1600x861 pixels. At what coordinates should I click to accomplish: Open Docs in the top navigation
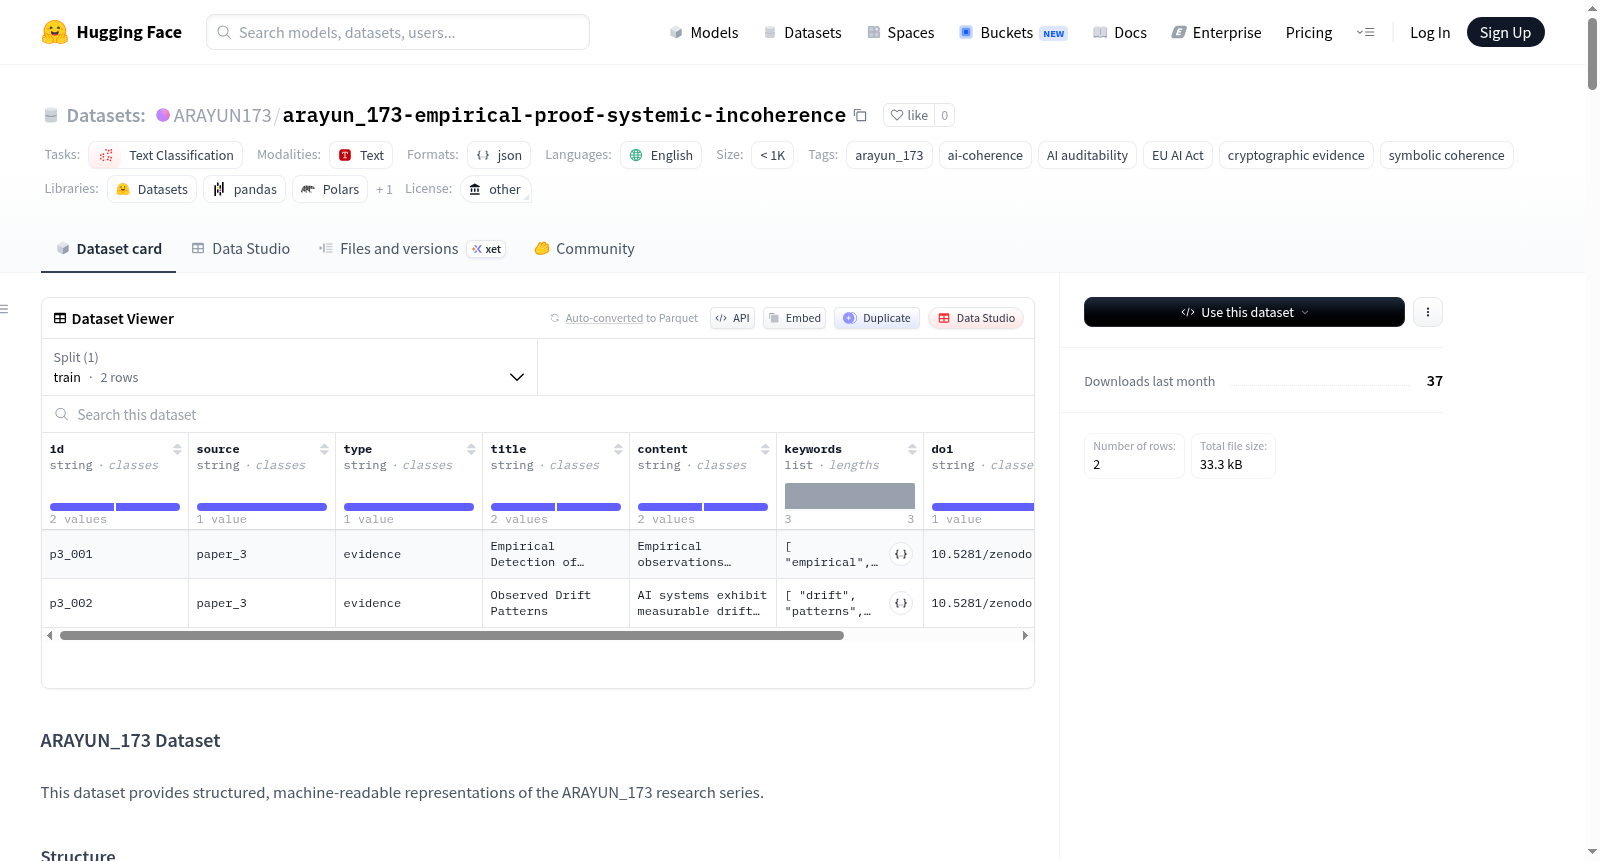tap(1120, 32)
